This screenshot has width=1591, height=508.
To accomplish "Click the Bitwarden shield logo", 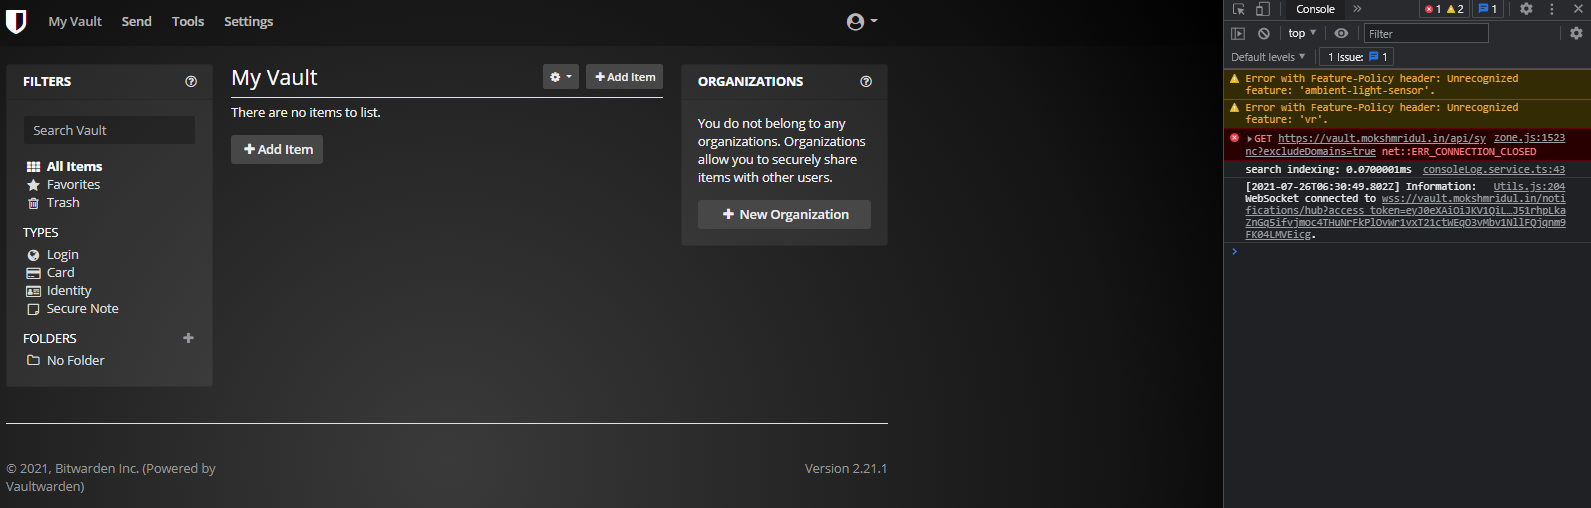I will pos(16,21).
